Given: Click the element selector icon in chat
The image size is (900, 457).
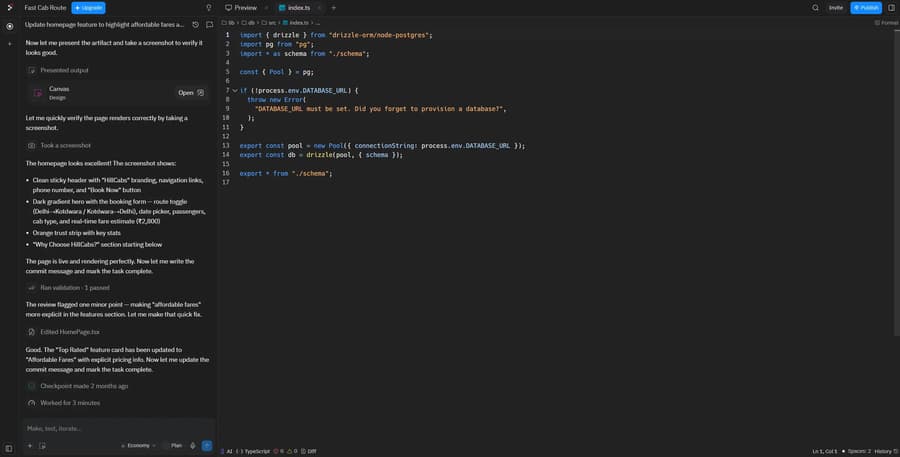Looking at the screenshot, I should tap(42, 446).
